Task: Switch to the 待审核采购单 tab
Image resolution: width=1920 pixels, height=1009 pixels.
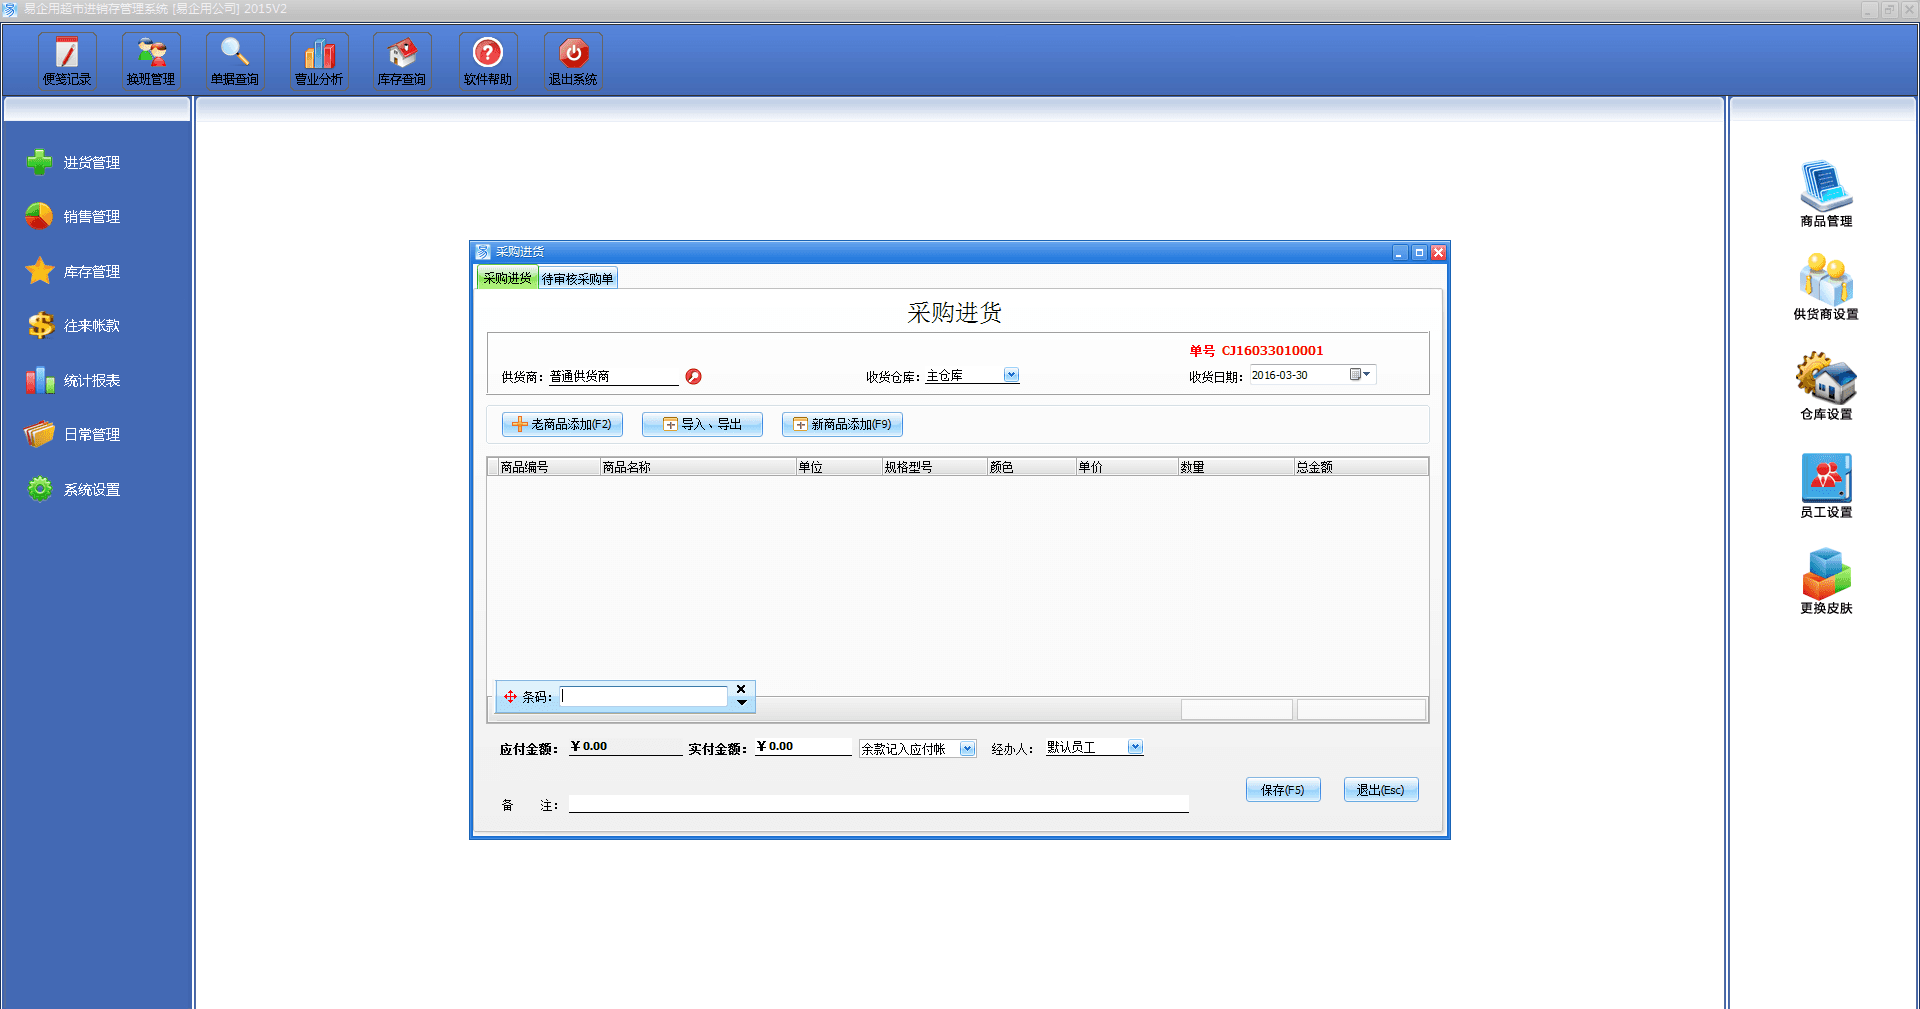Action: pyautogui.click(x=578, y=279)
